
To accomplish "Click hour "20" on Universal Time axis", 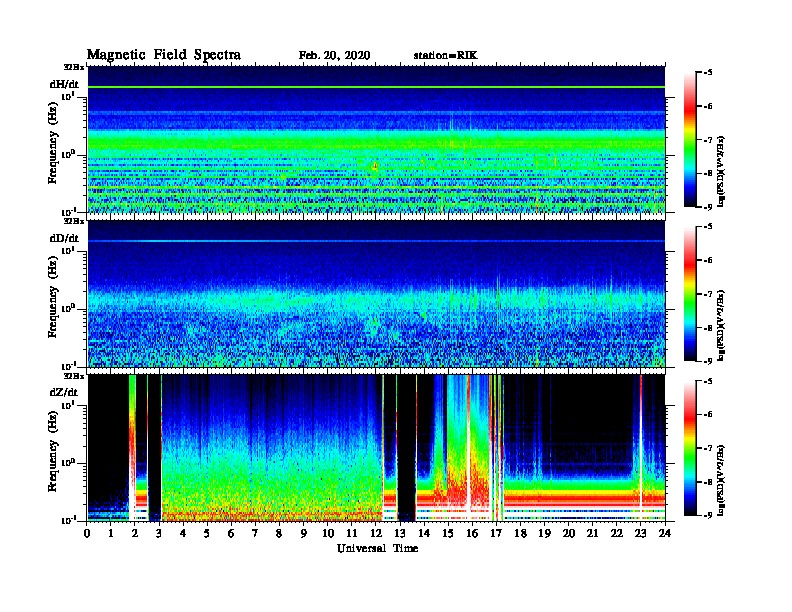I will coord(569,533).
